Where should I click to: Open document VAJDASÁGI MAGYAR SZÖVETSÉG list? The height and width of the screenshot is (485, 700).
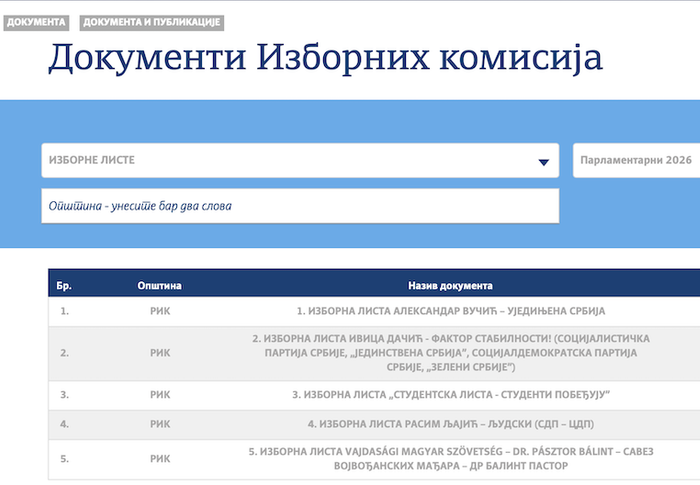pyautogui.click(x=451, y=459)
